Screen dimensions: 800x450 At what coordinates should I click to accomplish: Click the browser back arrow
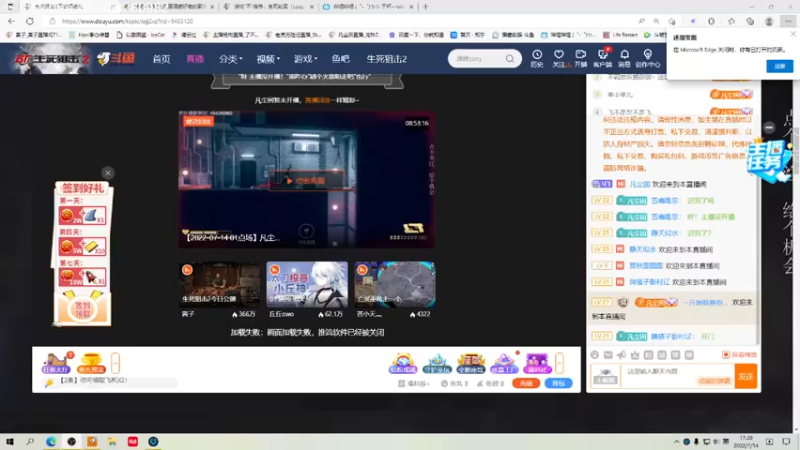coord(11,21)
